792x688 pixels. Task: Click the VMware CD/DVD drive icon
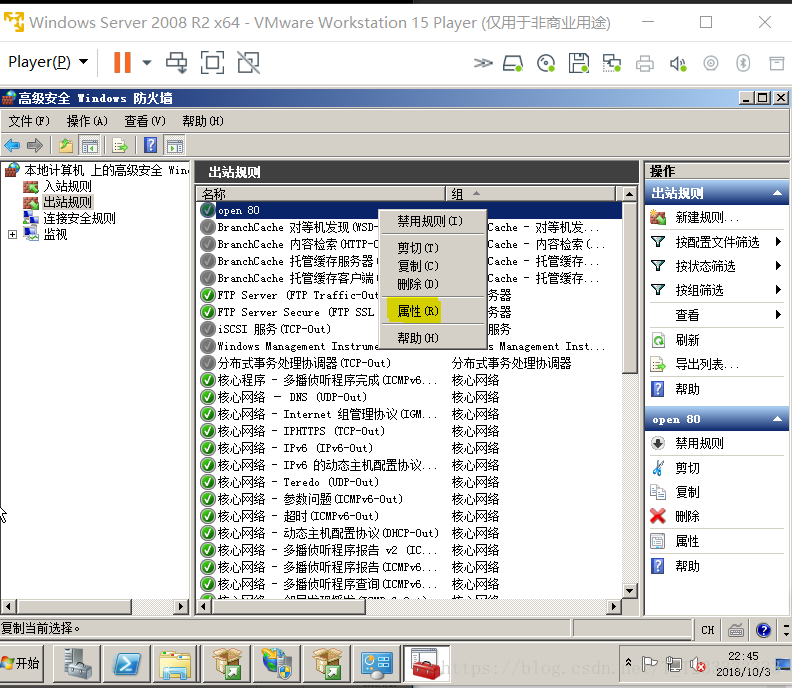point(546,63)
